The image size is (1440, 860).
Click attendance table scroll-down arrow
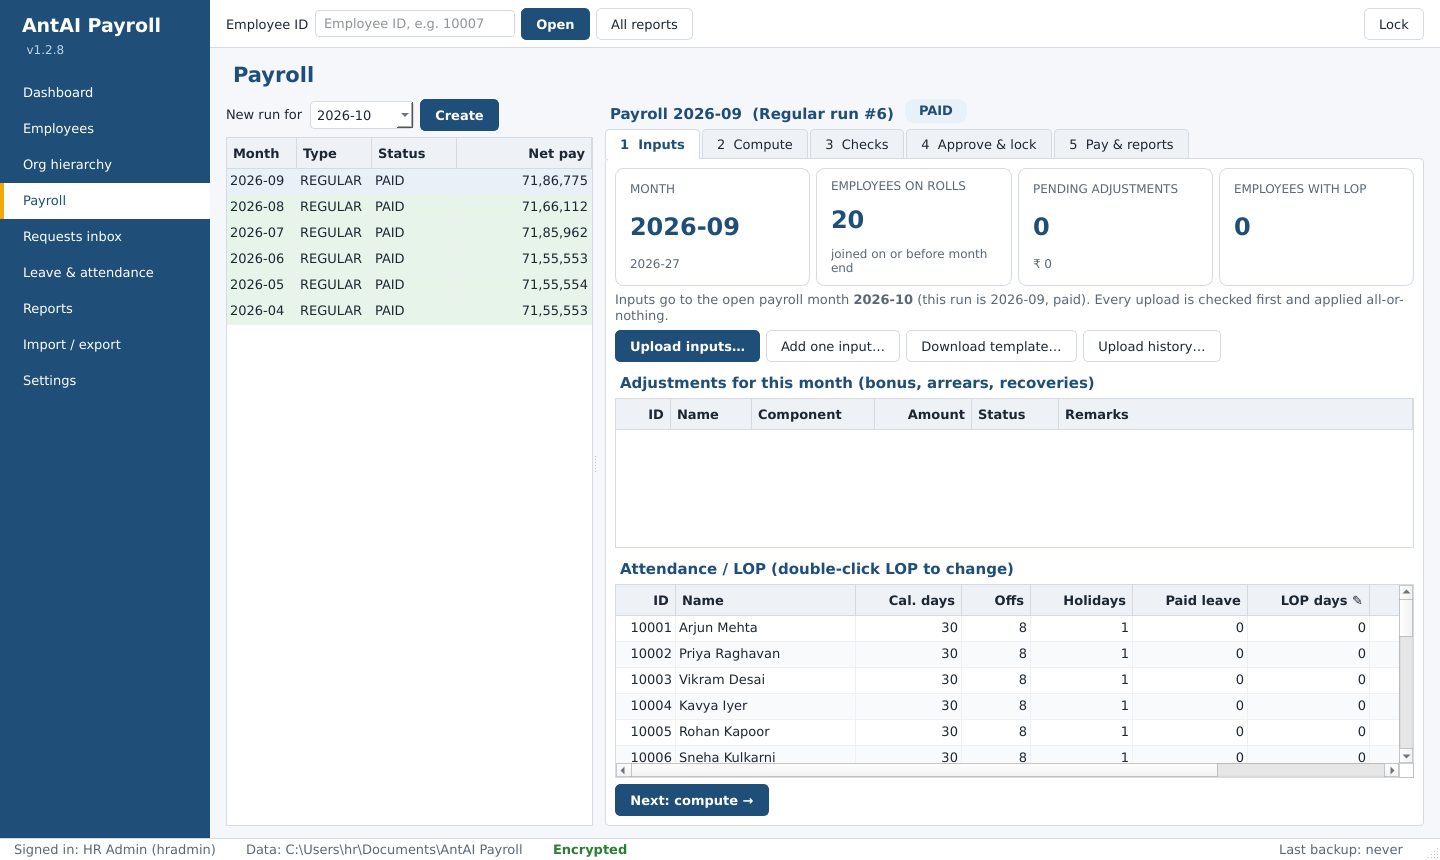[x=1406, y=756]
